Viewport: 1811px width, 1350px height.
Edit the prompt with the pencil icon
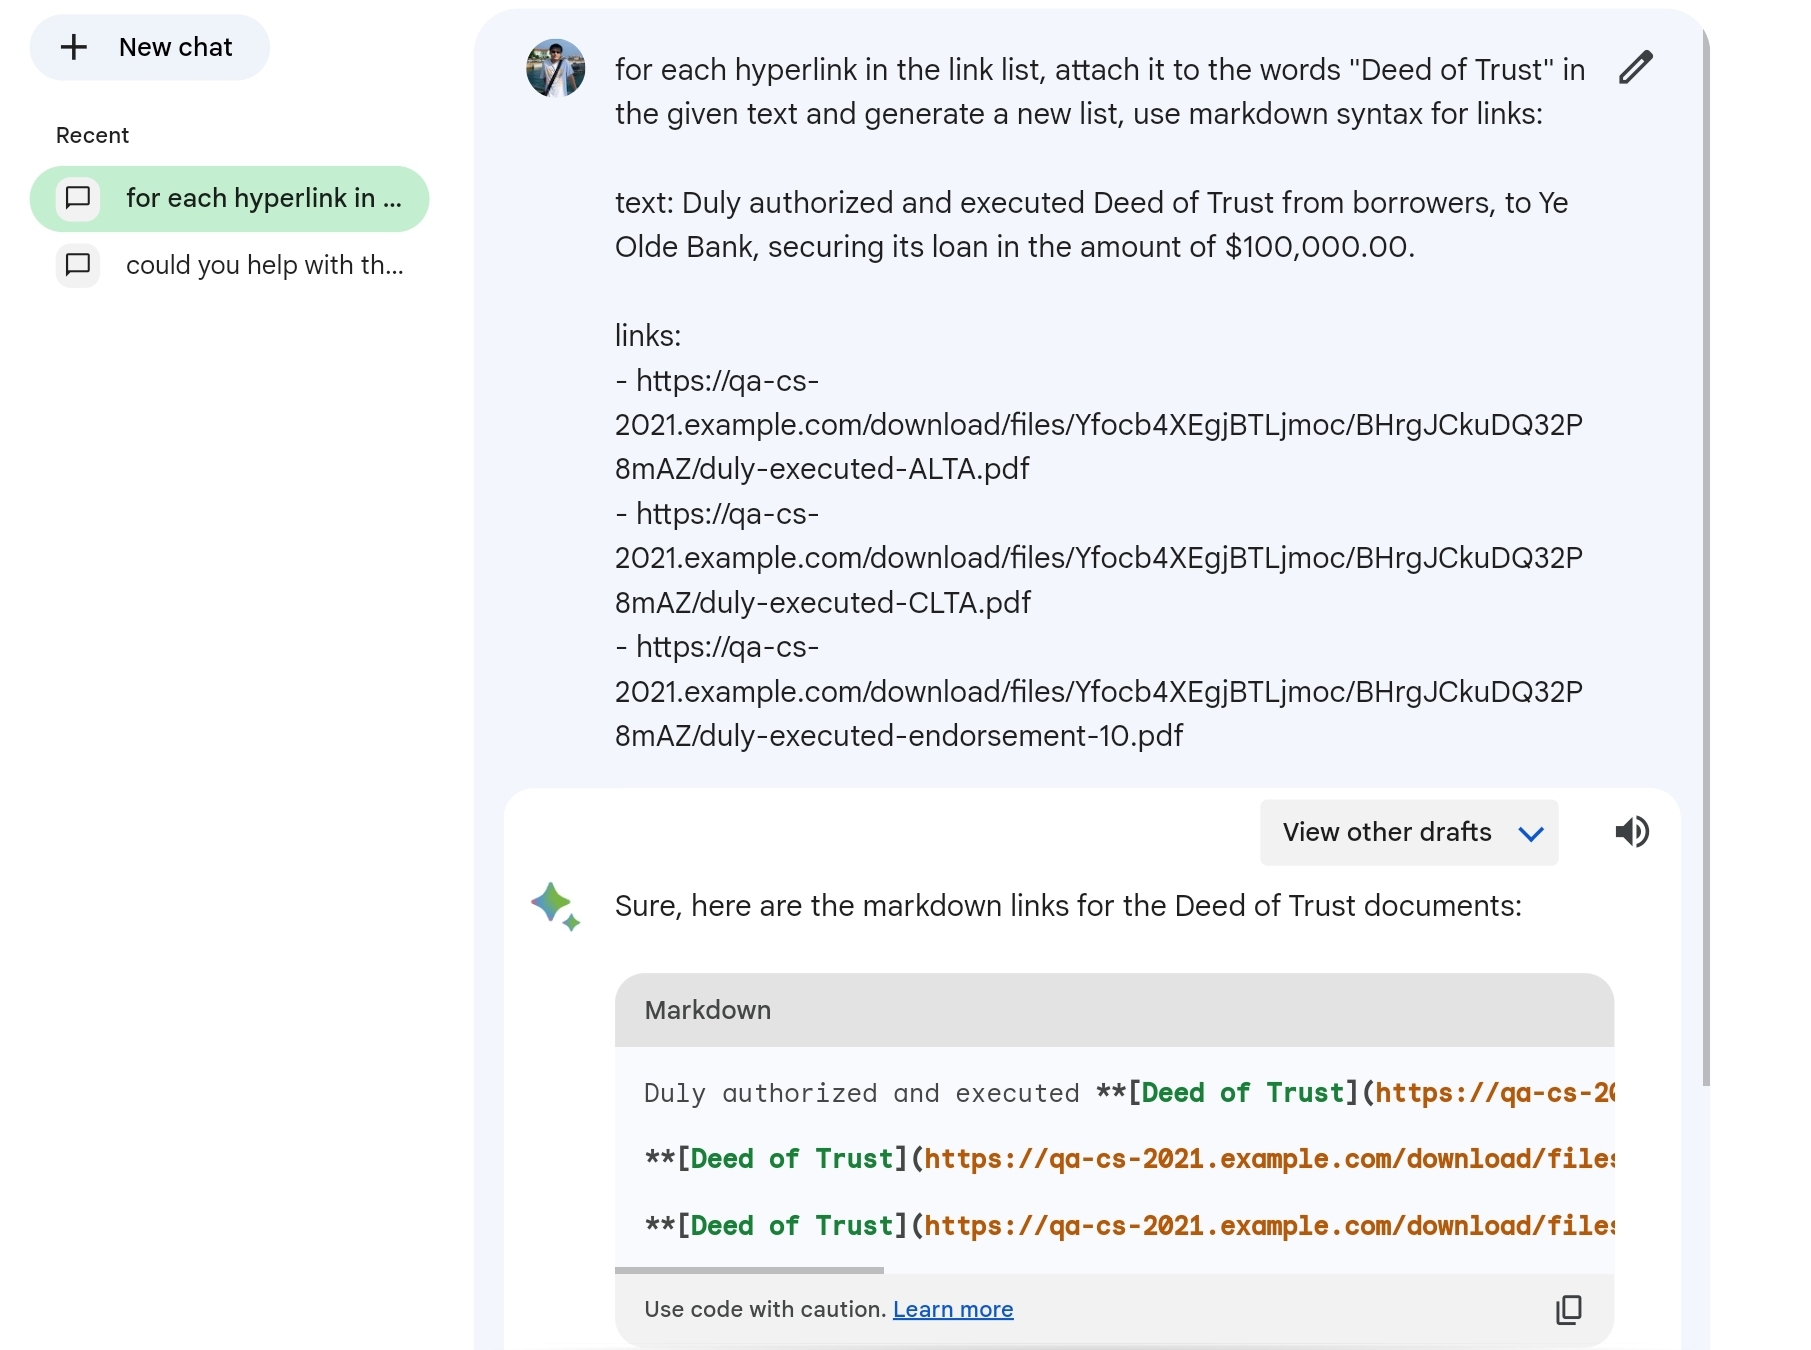click(x=1636, y=67)
